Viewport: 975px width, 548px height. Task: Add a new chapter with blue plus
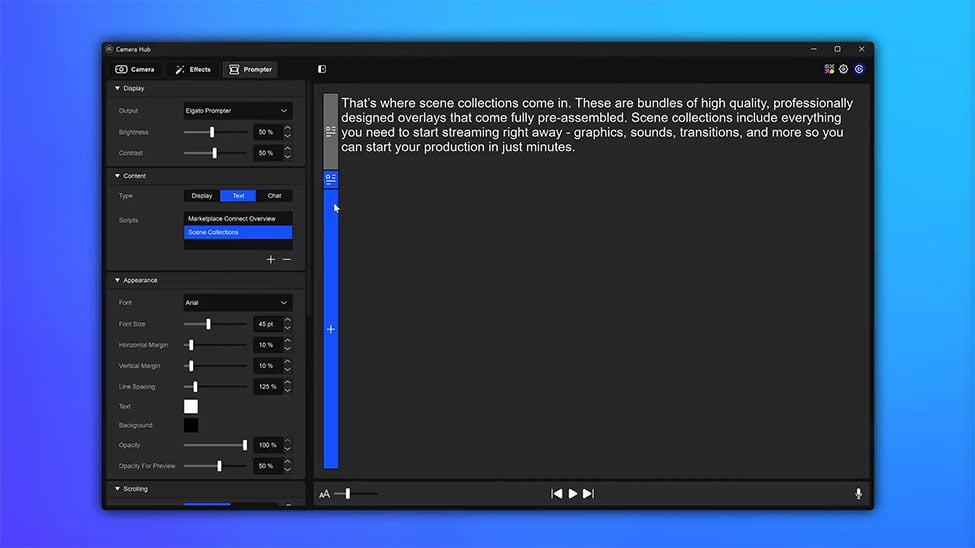[x=331, y=330]
